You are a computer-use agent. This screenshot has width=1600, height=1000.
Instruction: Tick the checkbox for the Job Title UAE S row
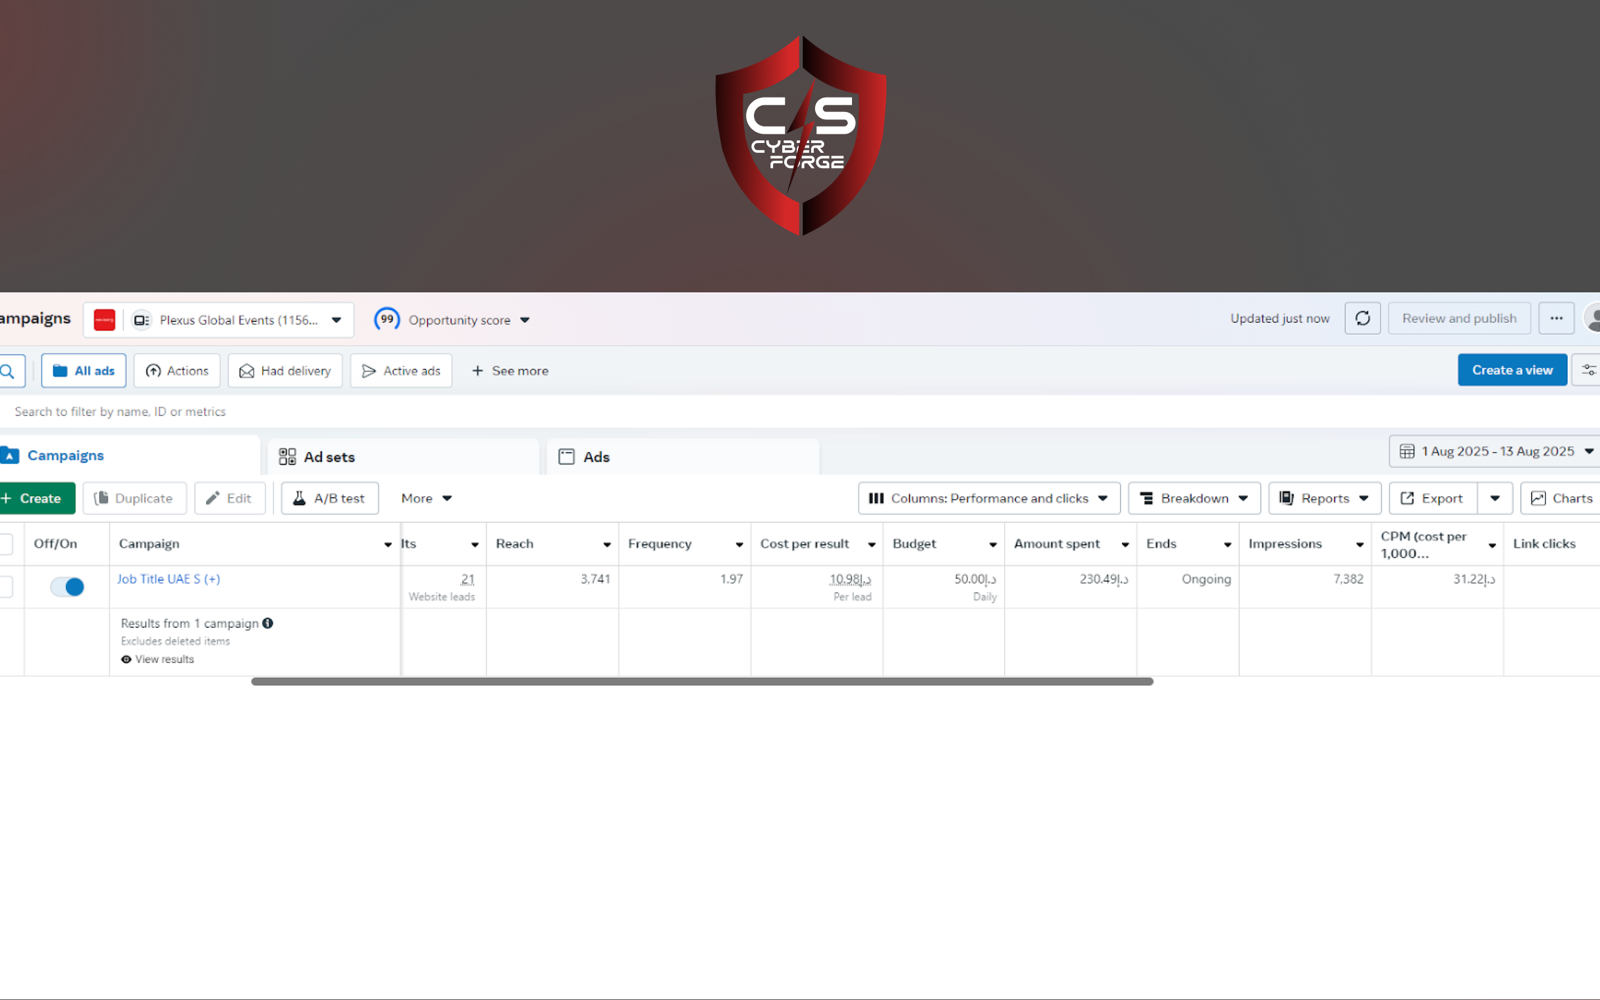[x=6, y=586]
